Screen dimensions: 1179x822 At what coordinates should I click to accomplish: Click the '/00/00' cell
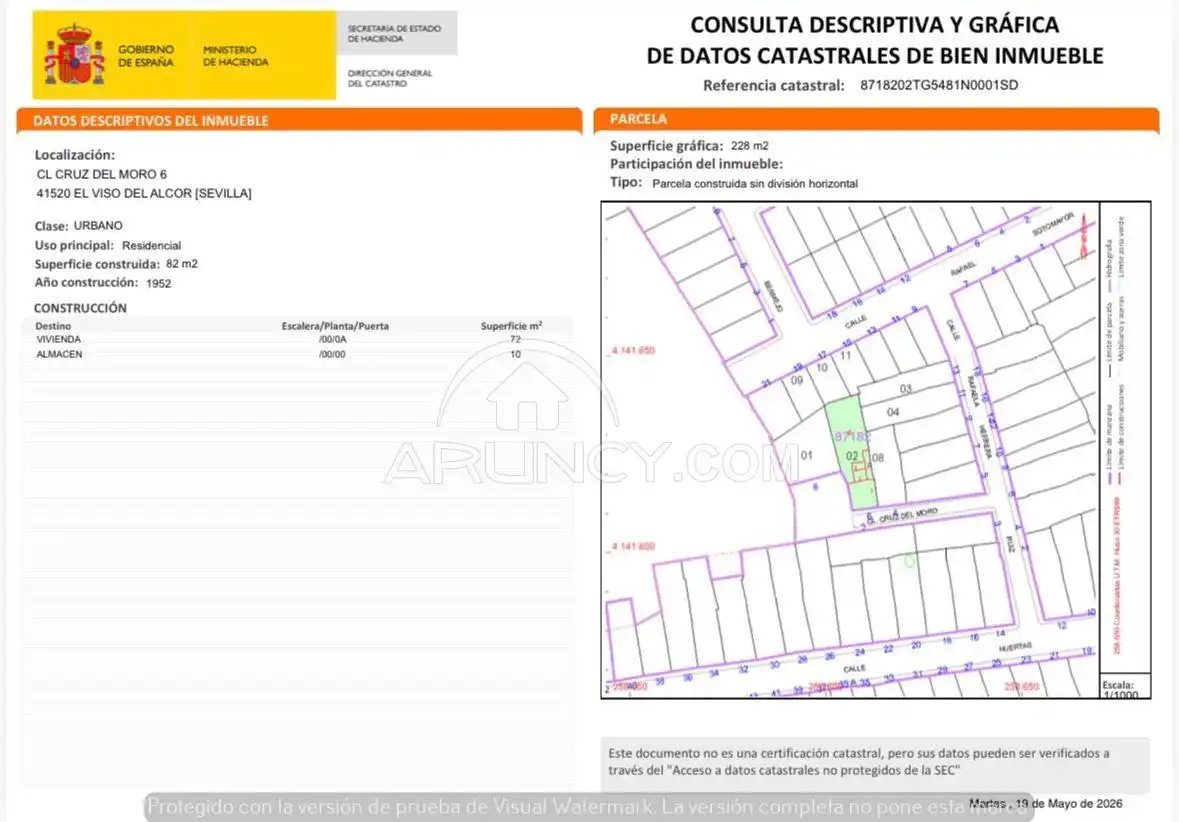click(332, 354)
